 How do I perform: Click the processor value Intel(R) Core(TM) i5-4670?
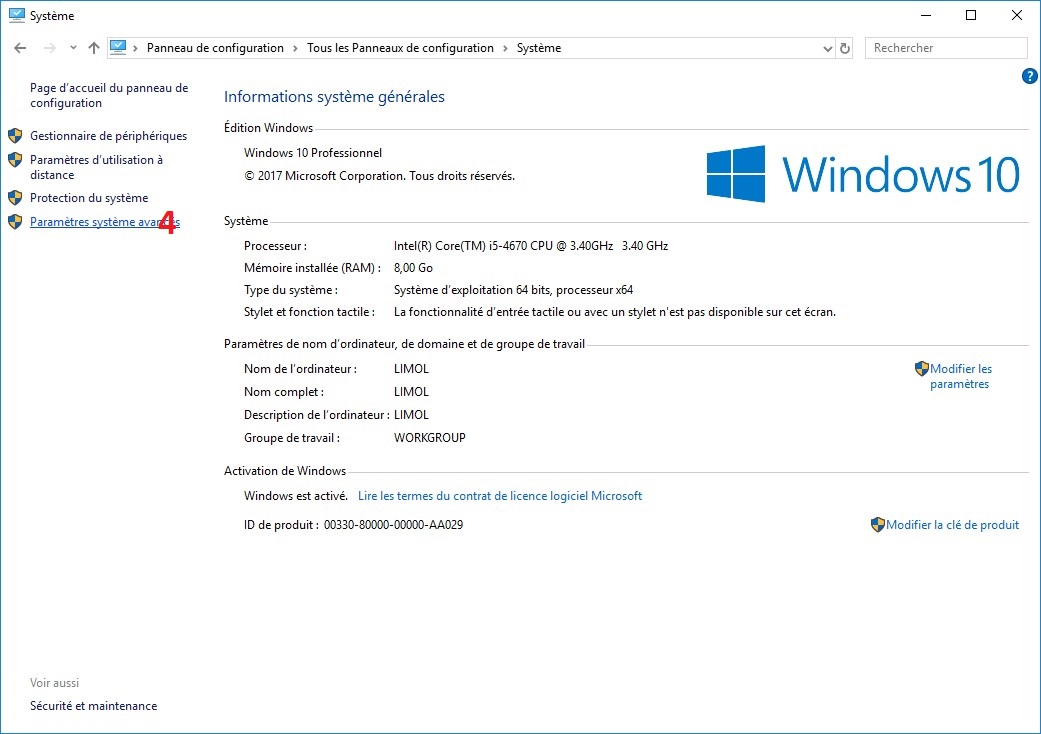point(530,246)
